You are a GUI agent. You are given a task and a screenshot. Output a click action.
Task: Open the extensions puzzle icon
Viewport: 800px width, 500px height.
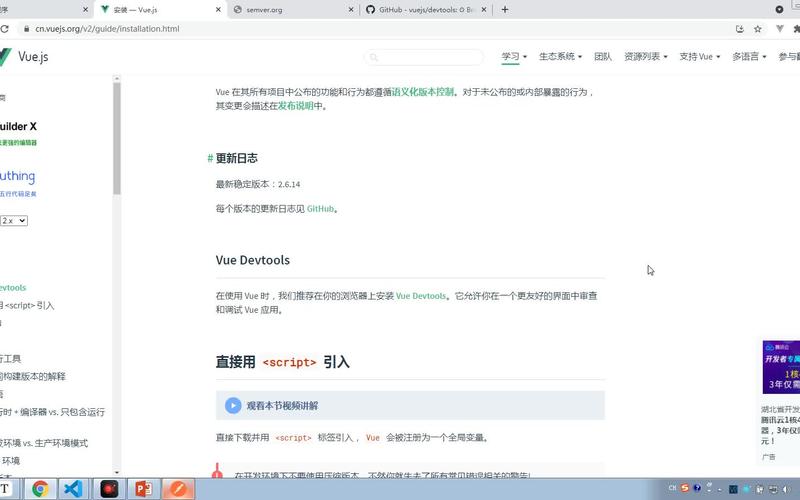click(x=796, y=29)
